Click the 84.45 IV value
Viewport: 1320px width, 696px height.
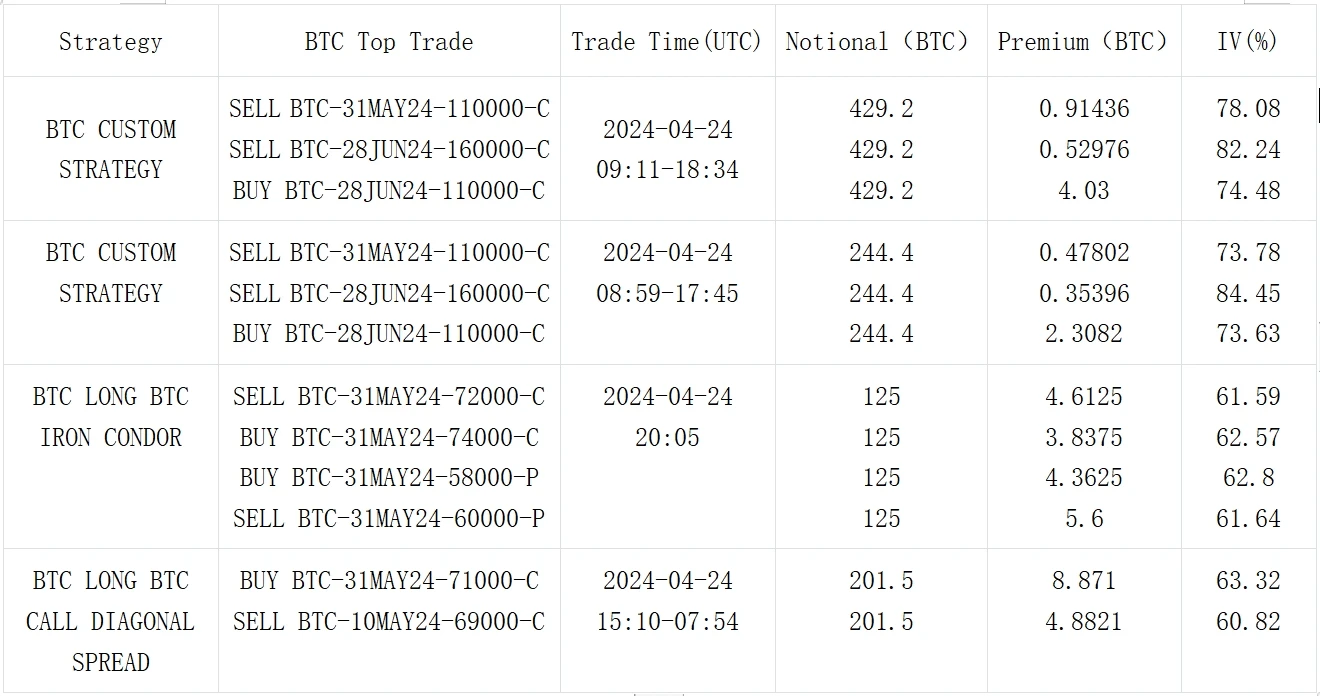point(1248,294)
